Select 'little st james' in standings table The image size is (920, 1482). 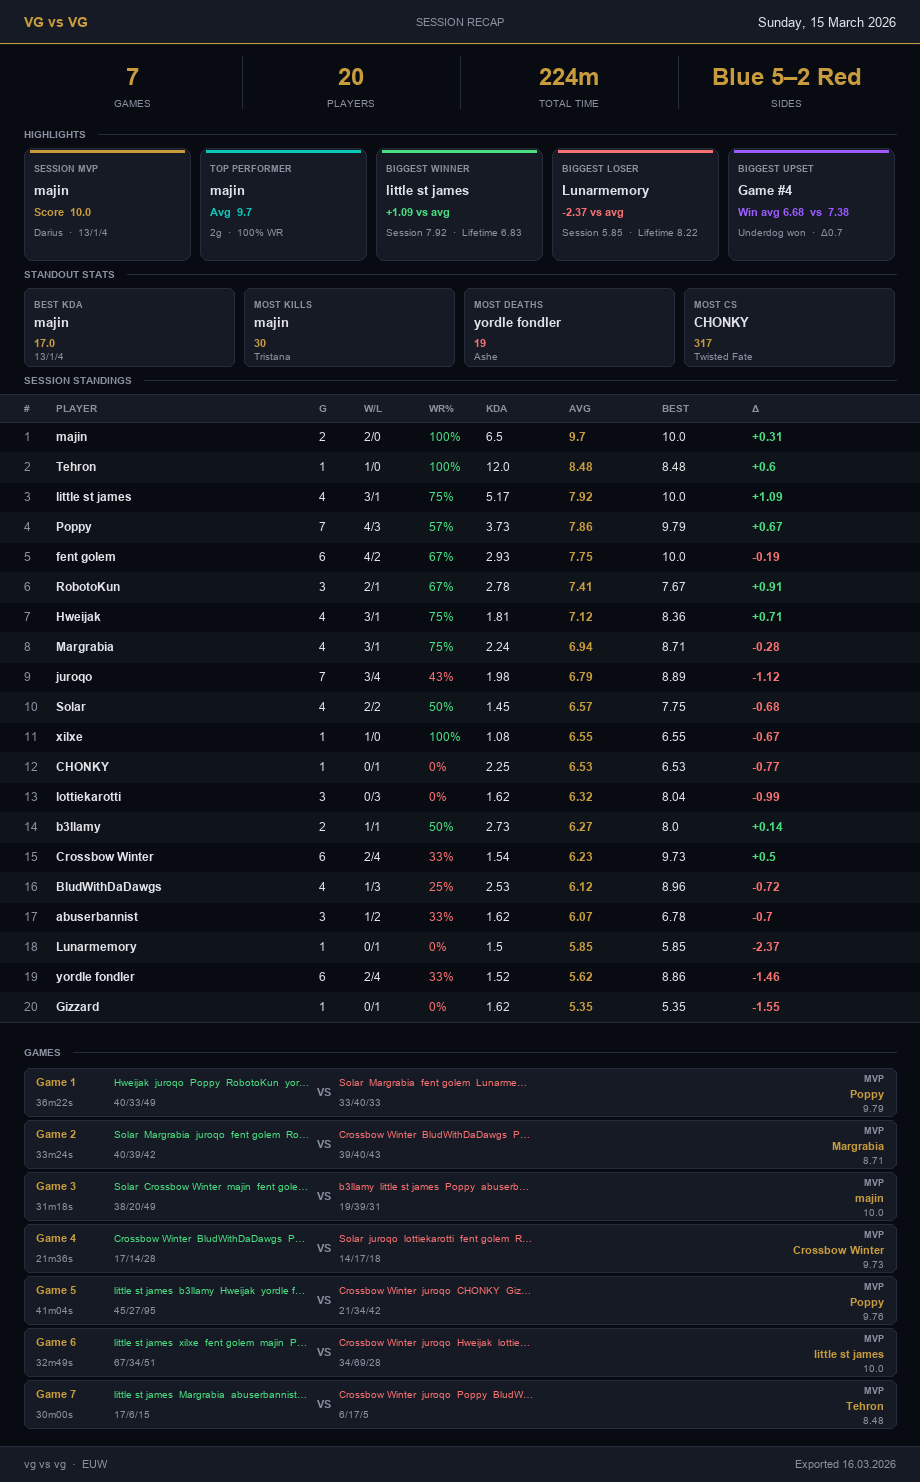pyautogui.click(x=93, y=497)
